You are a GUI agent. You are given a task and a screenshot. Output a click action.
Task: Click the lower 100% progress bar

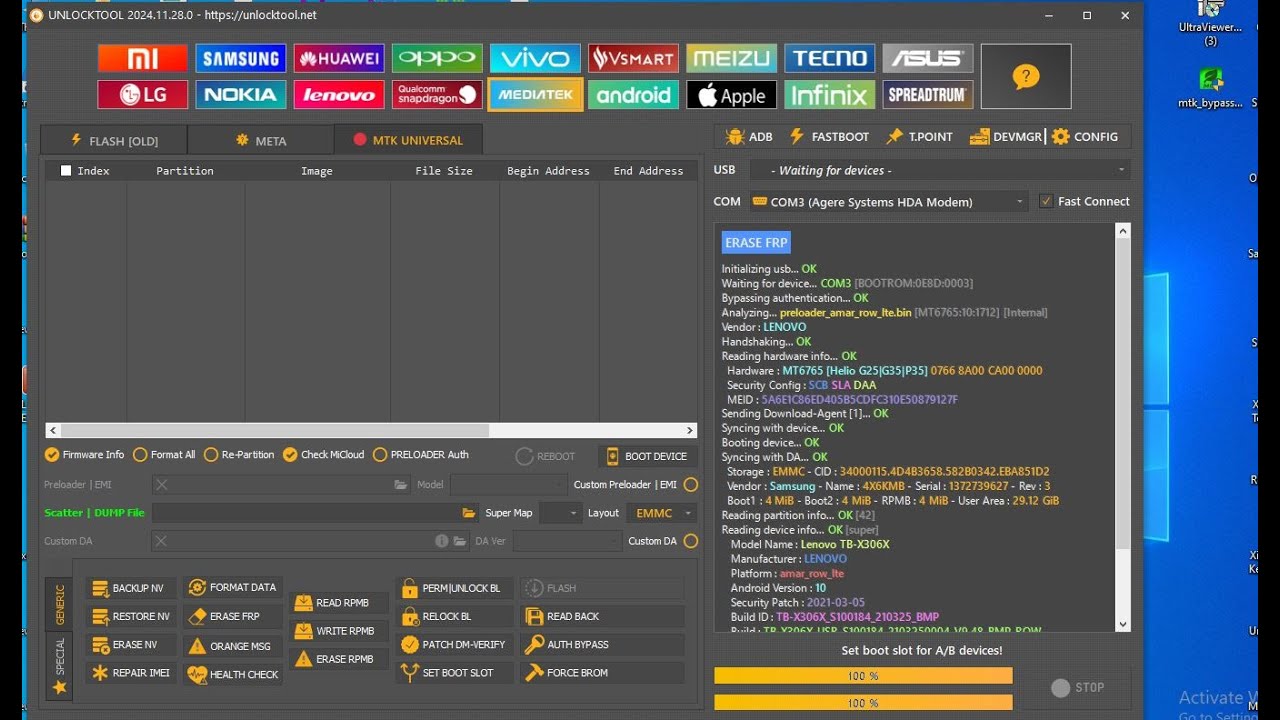pyautogui.click(x=863, y=703)
